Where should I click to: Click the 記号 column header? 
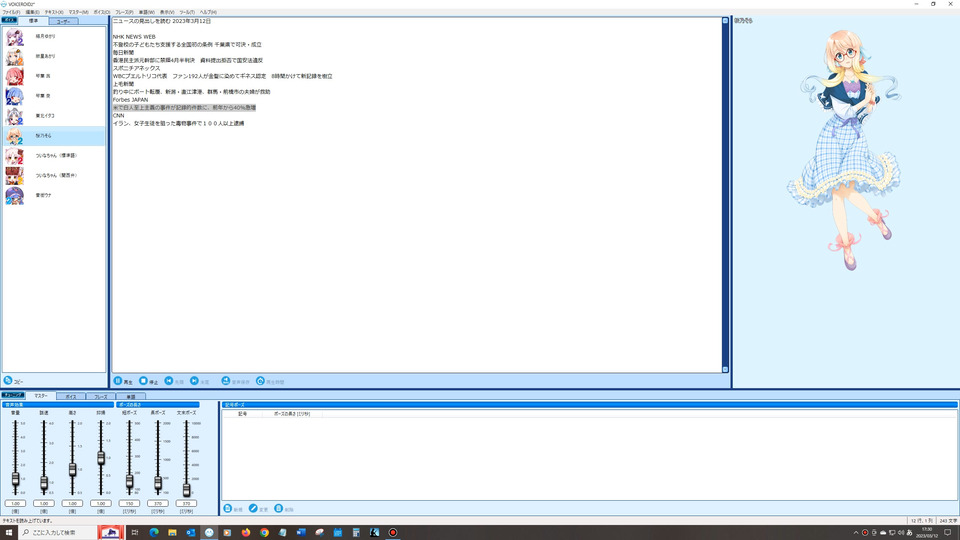[242, 414]
